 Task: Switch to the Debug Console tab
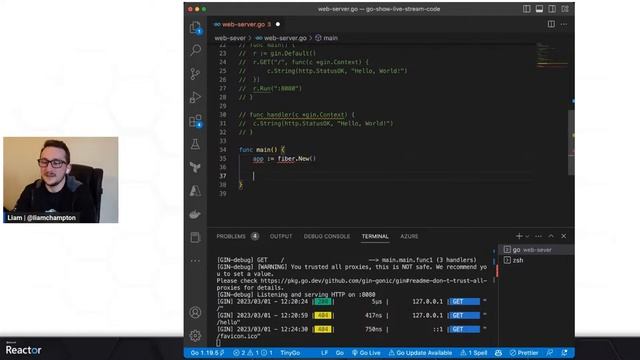327,236
